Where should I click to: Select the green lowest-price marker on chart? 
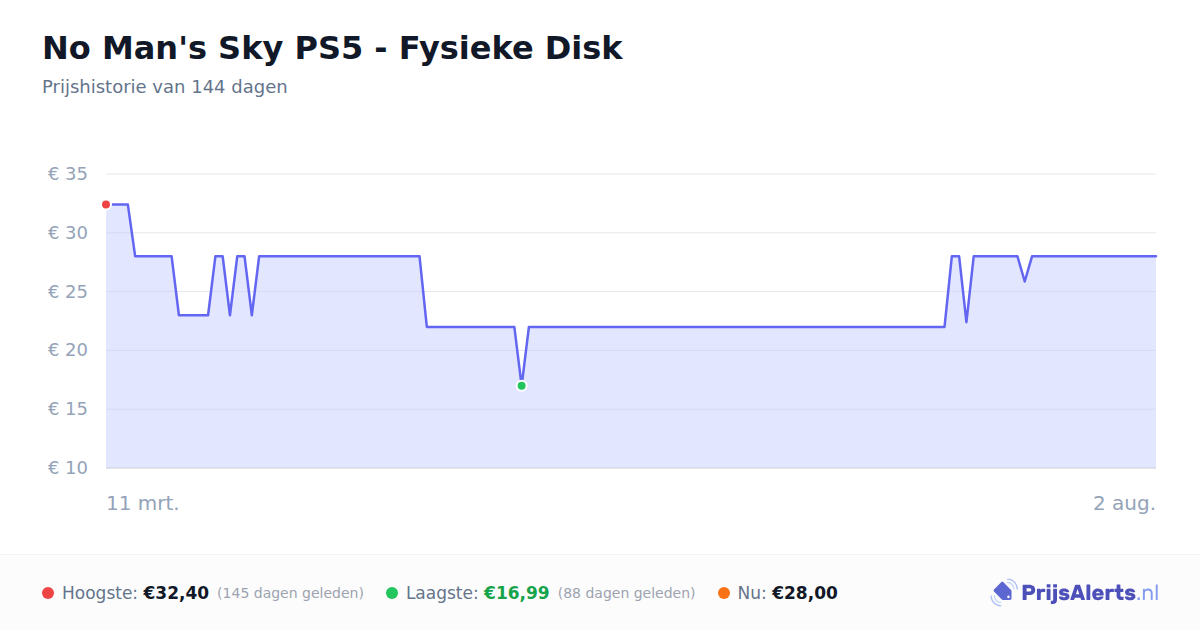click(521, 386)
